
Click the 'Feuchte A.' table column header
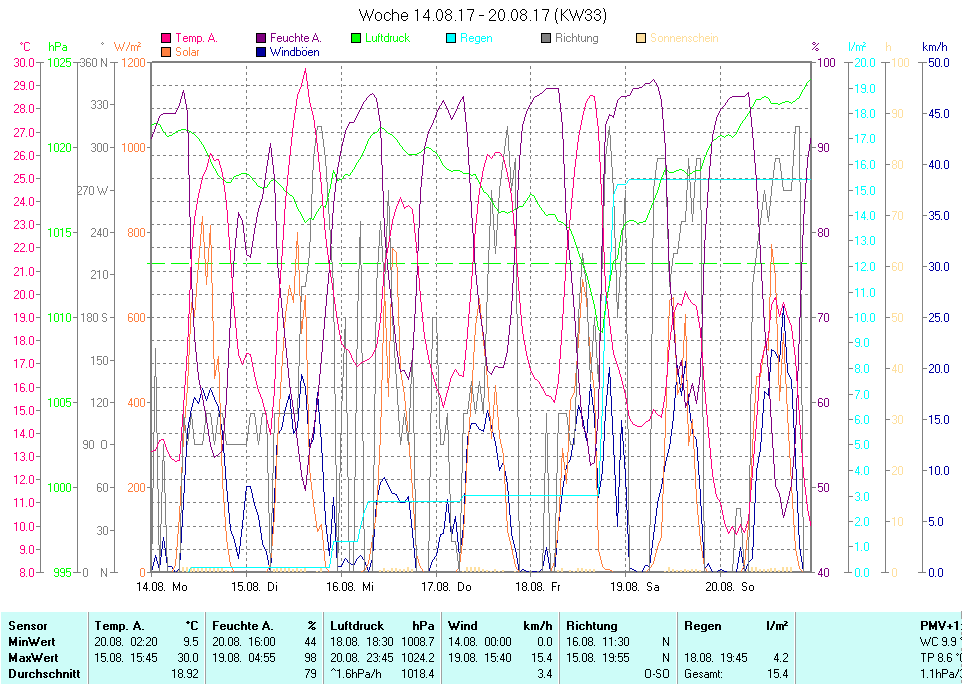[x=242, y=626]
